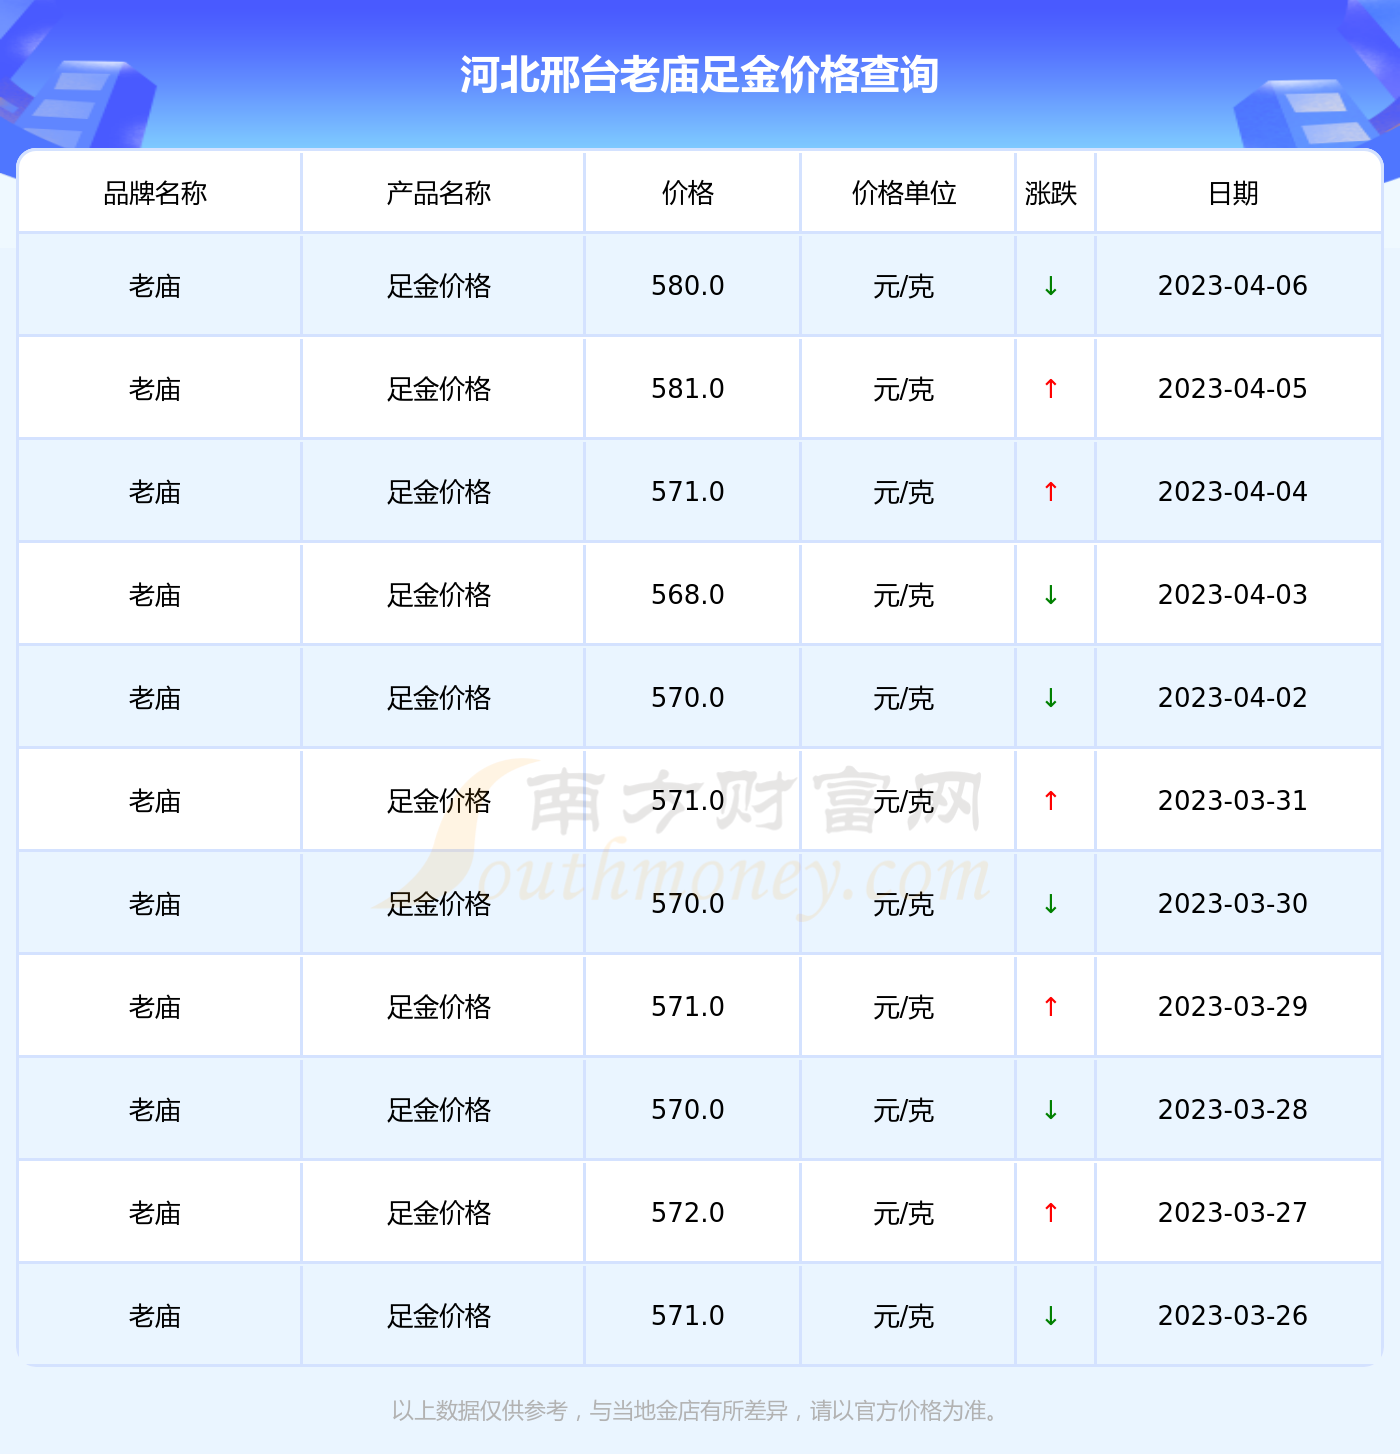Image resolution: width=1400 pixels, height=1455 pixels.
Task: Click the date 2023-03-28
Action: [1233, 1110]
